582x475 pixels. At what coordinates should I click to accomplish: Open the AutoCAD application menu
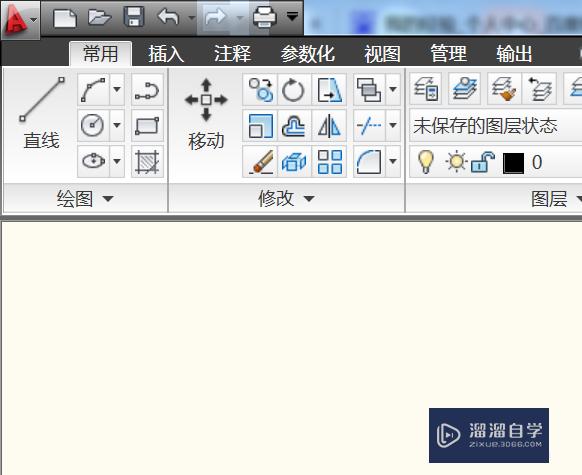point(20,19)
